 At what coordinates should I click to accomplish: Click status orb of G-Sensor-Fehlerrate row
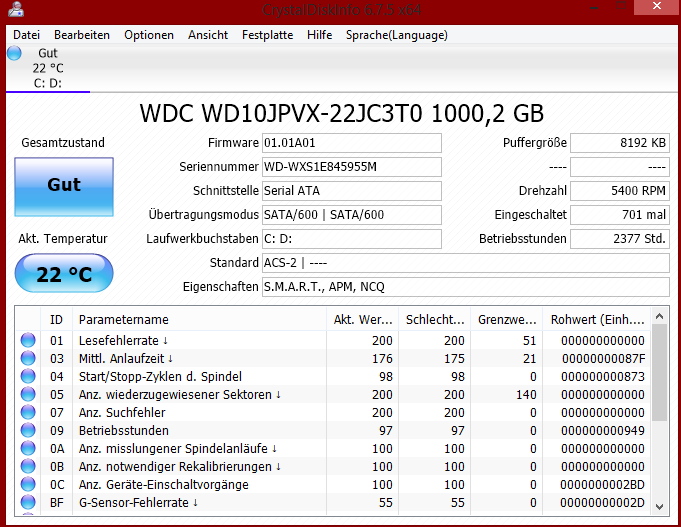tap(28, 503)
